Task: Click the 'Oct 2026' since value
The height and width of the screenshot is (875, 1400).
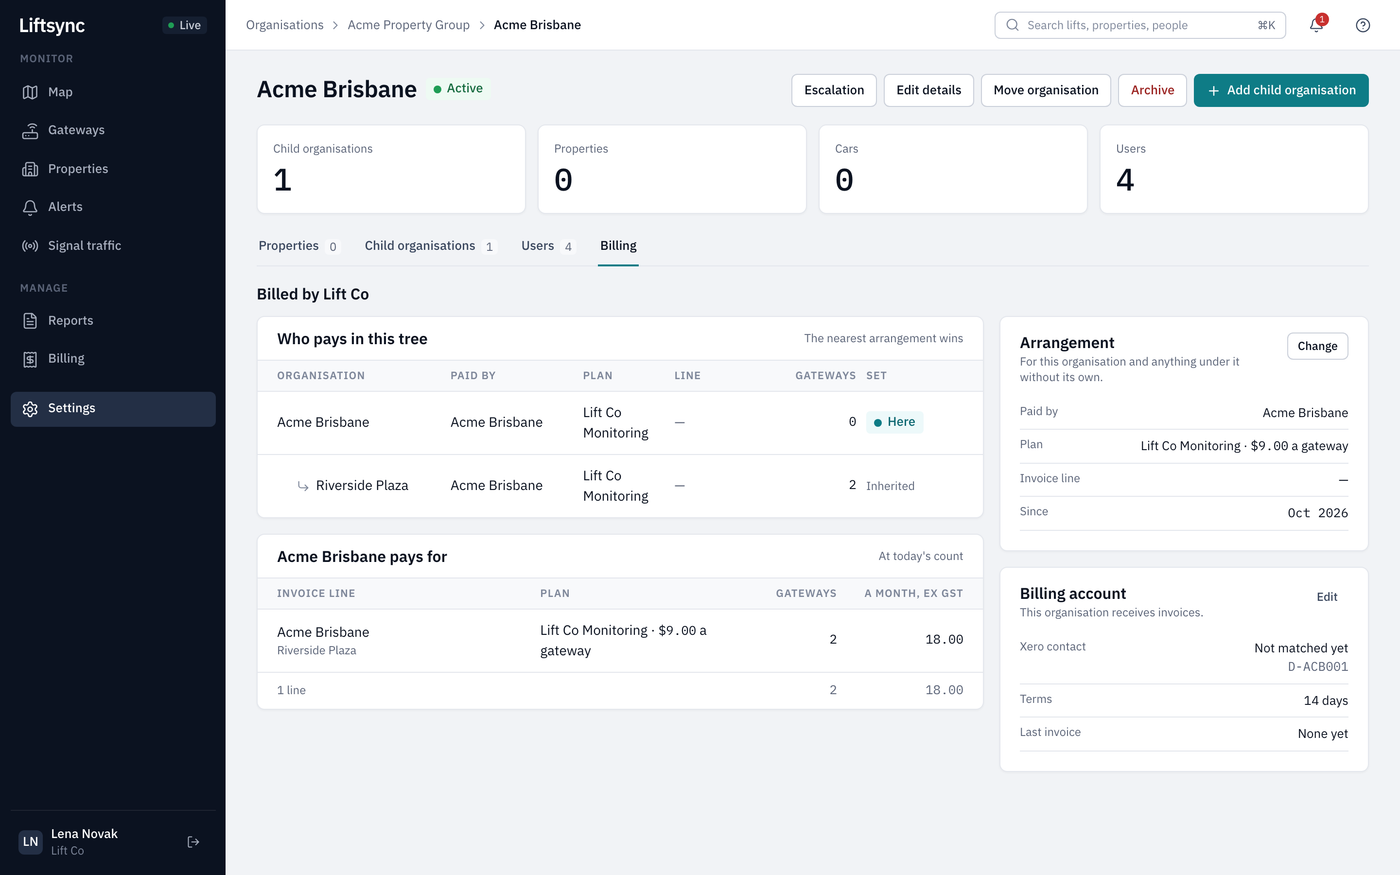Action: pyautogui.click(x=1318, y=513)
